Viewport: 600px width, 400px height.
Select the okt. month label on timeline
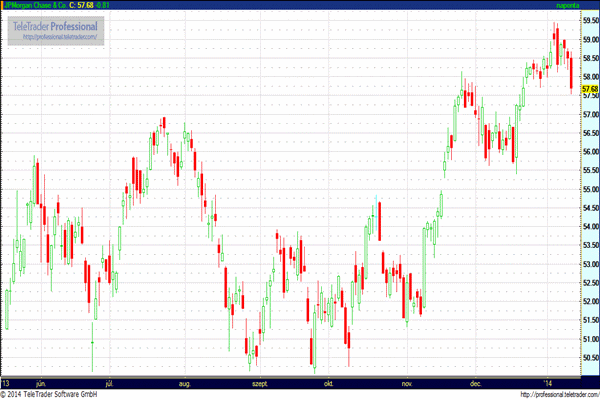coord(328,384)
